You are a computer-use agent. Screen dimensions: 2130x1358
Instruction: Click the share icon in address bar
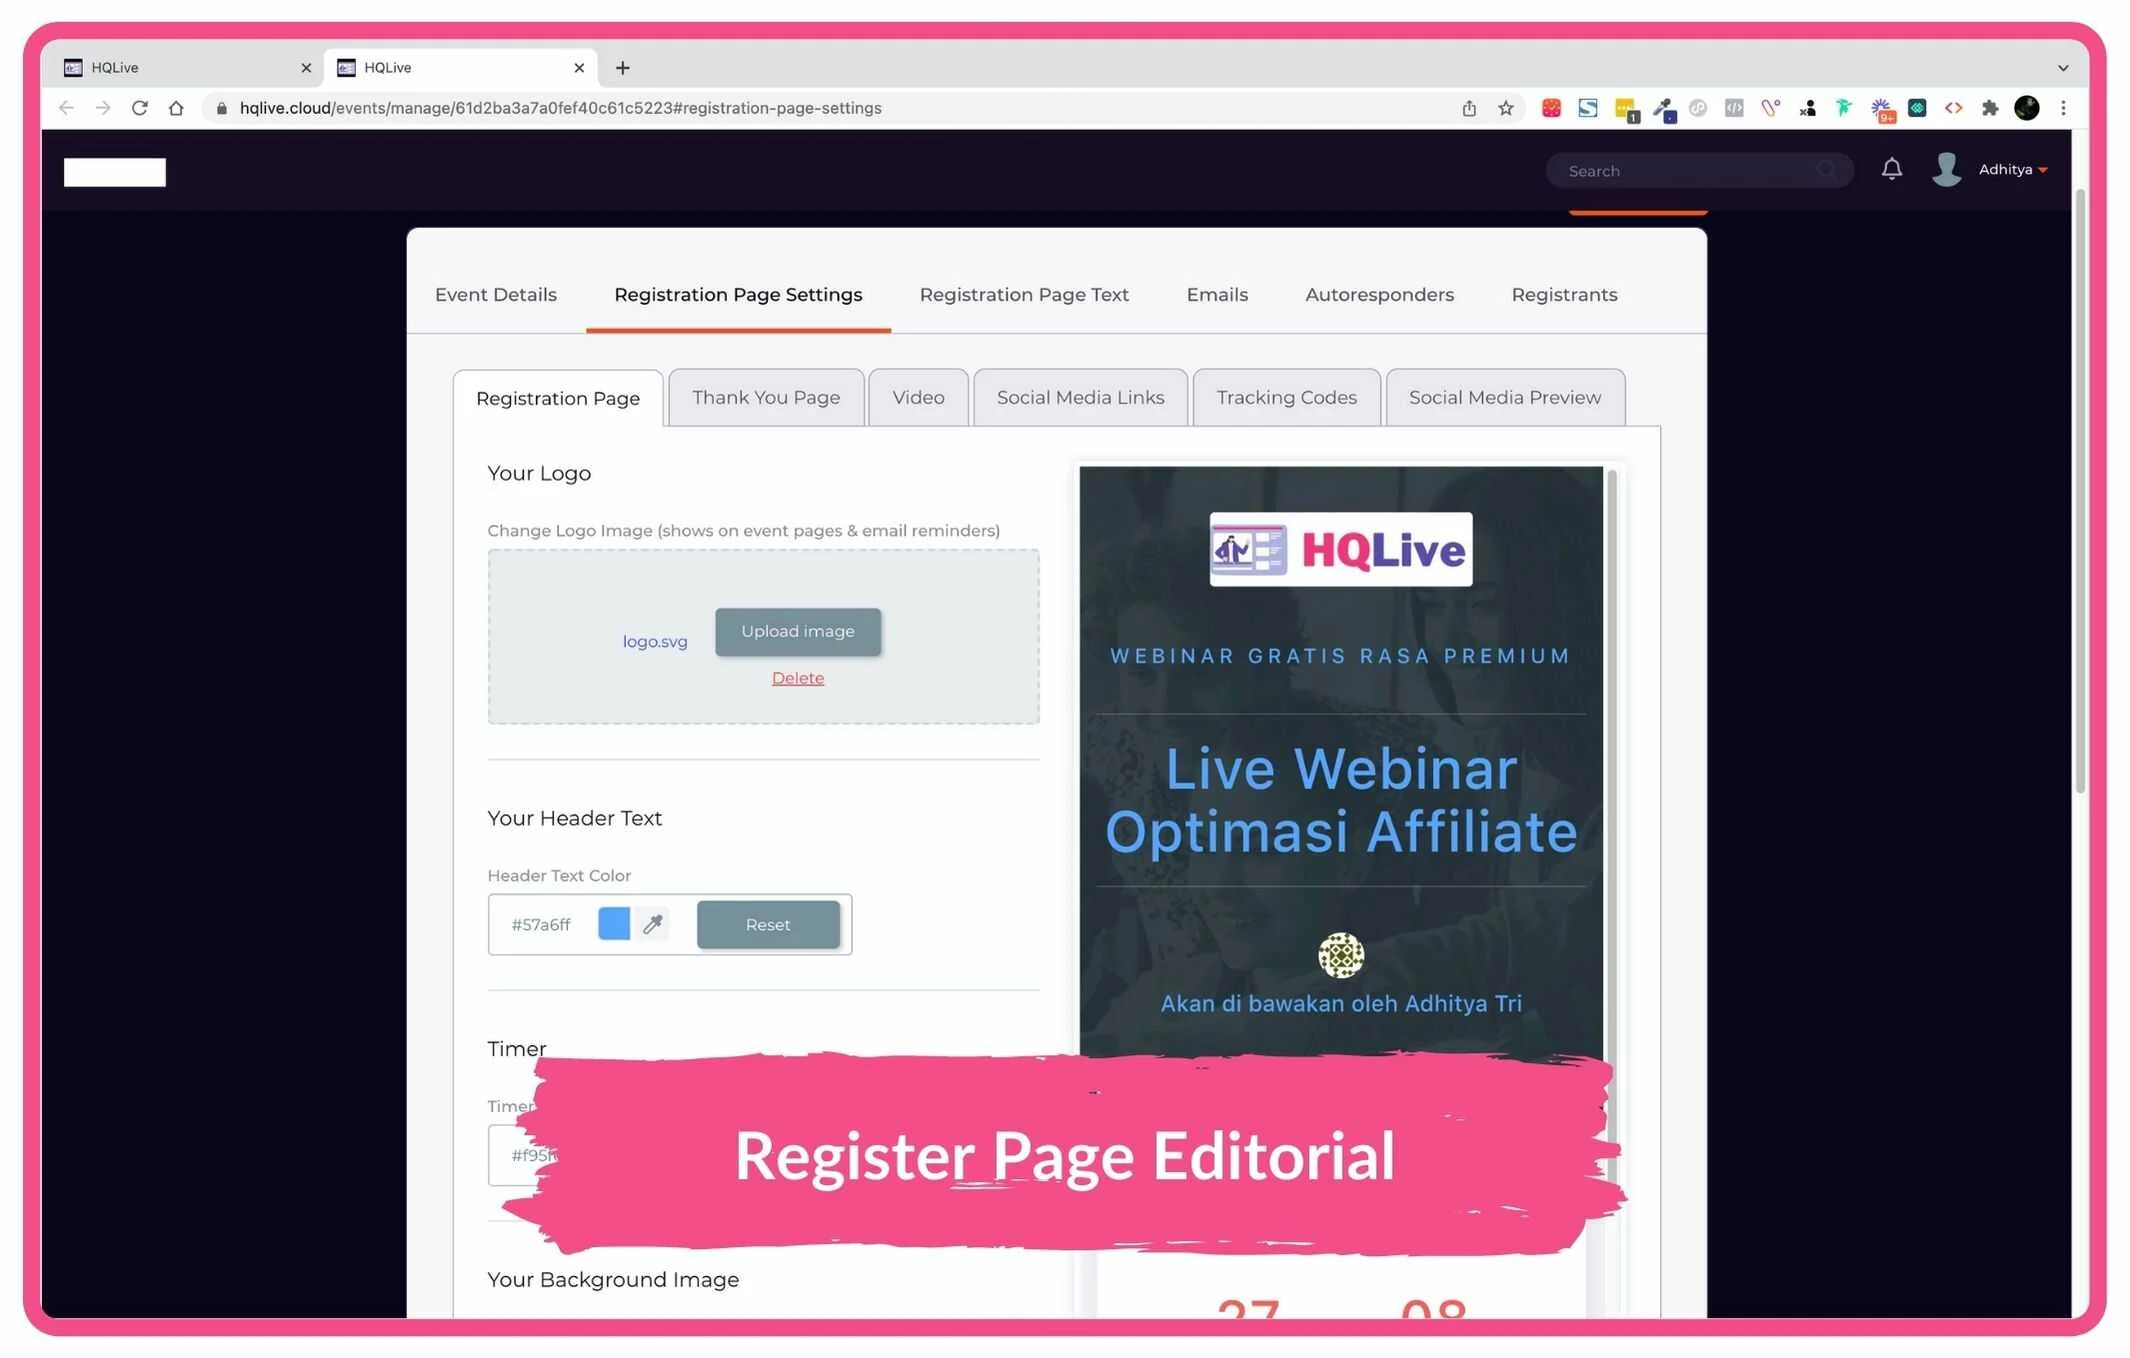[1468, 108]
